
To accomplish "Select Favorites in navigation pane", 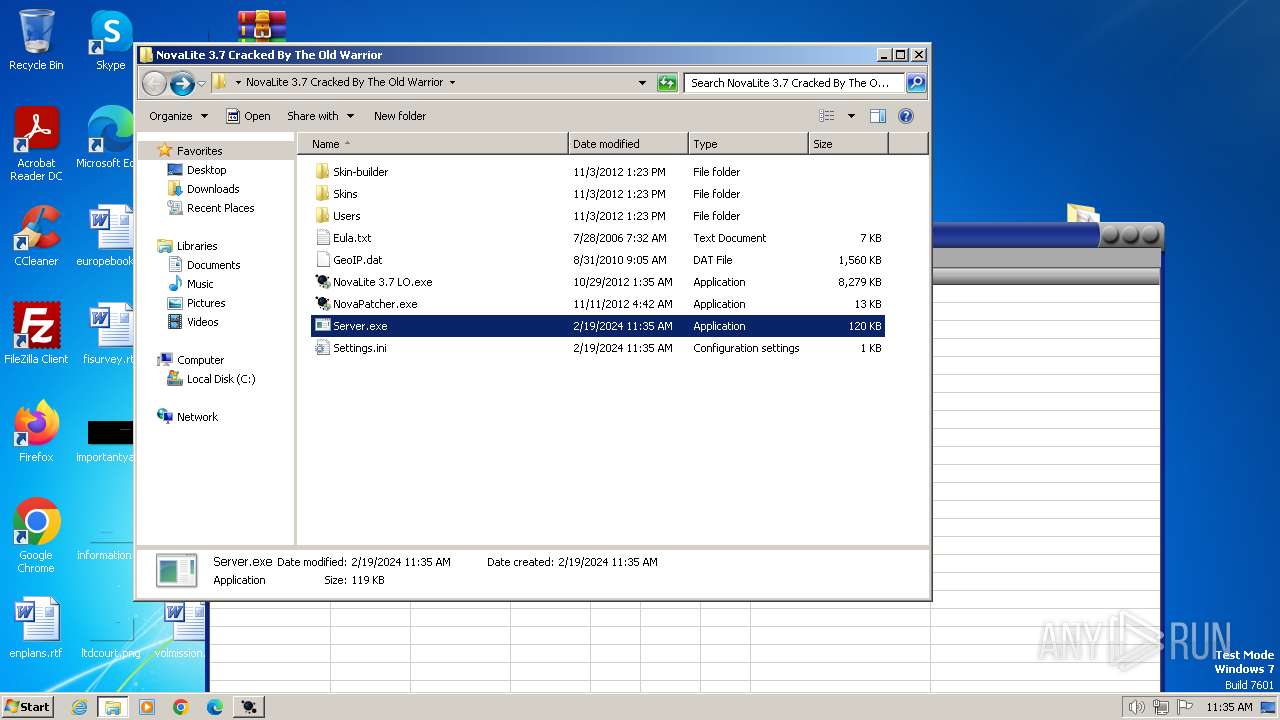I will coord(199,151).
